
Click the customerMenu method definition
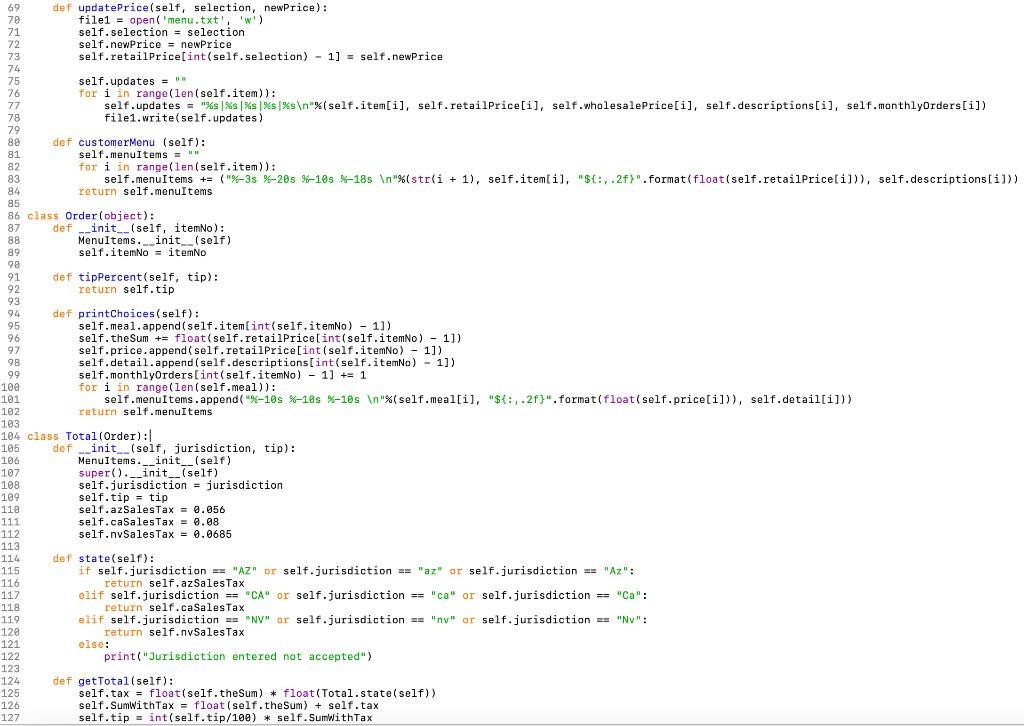pyautogui.click(x=118, y=142)
